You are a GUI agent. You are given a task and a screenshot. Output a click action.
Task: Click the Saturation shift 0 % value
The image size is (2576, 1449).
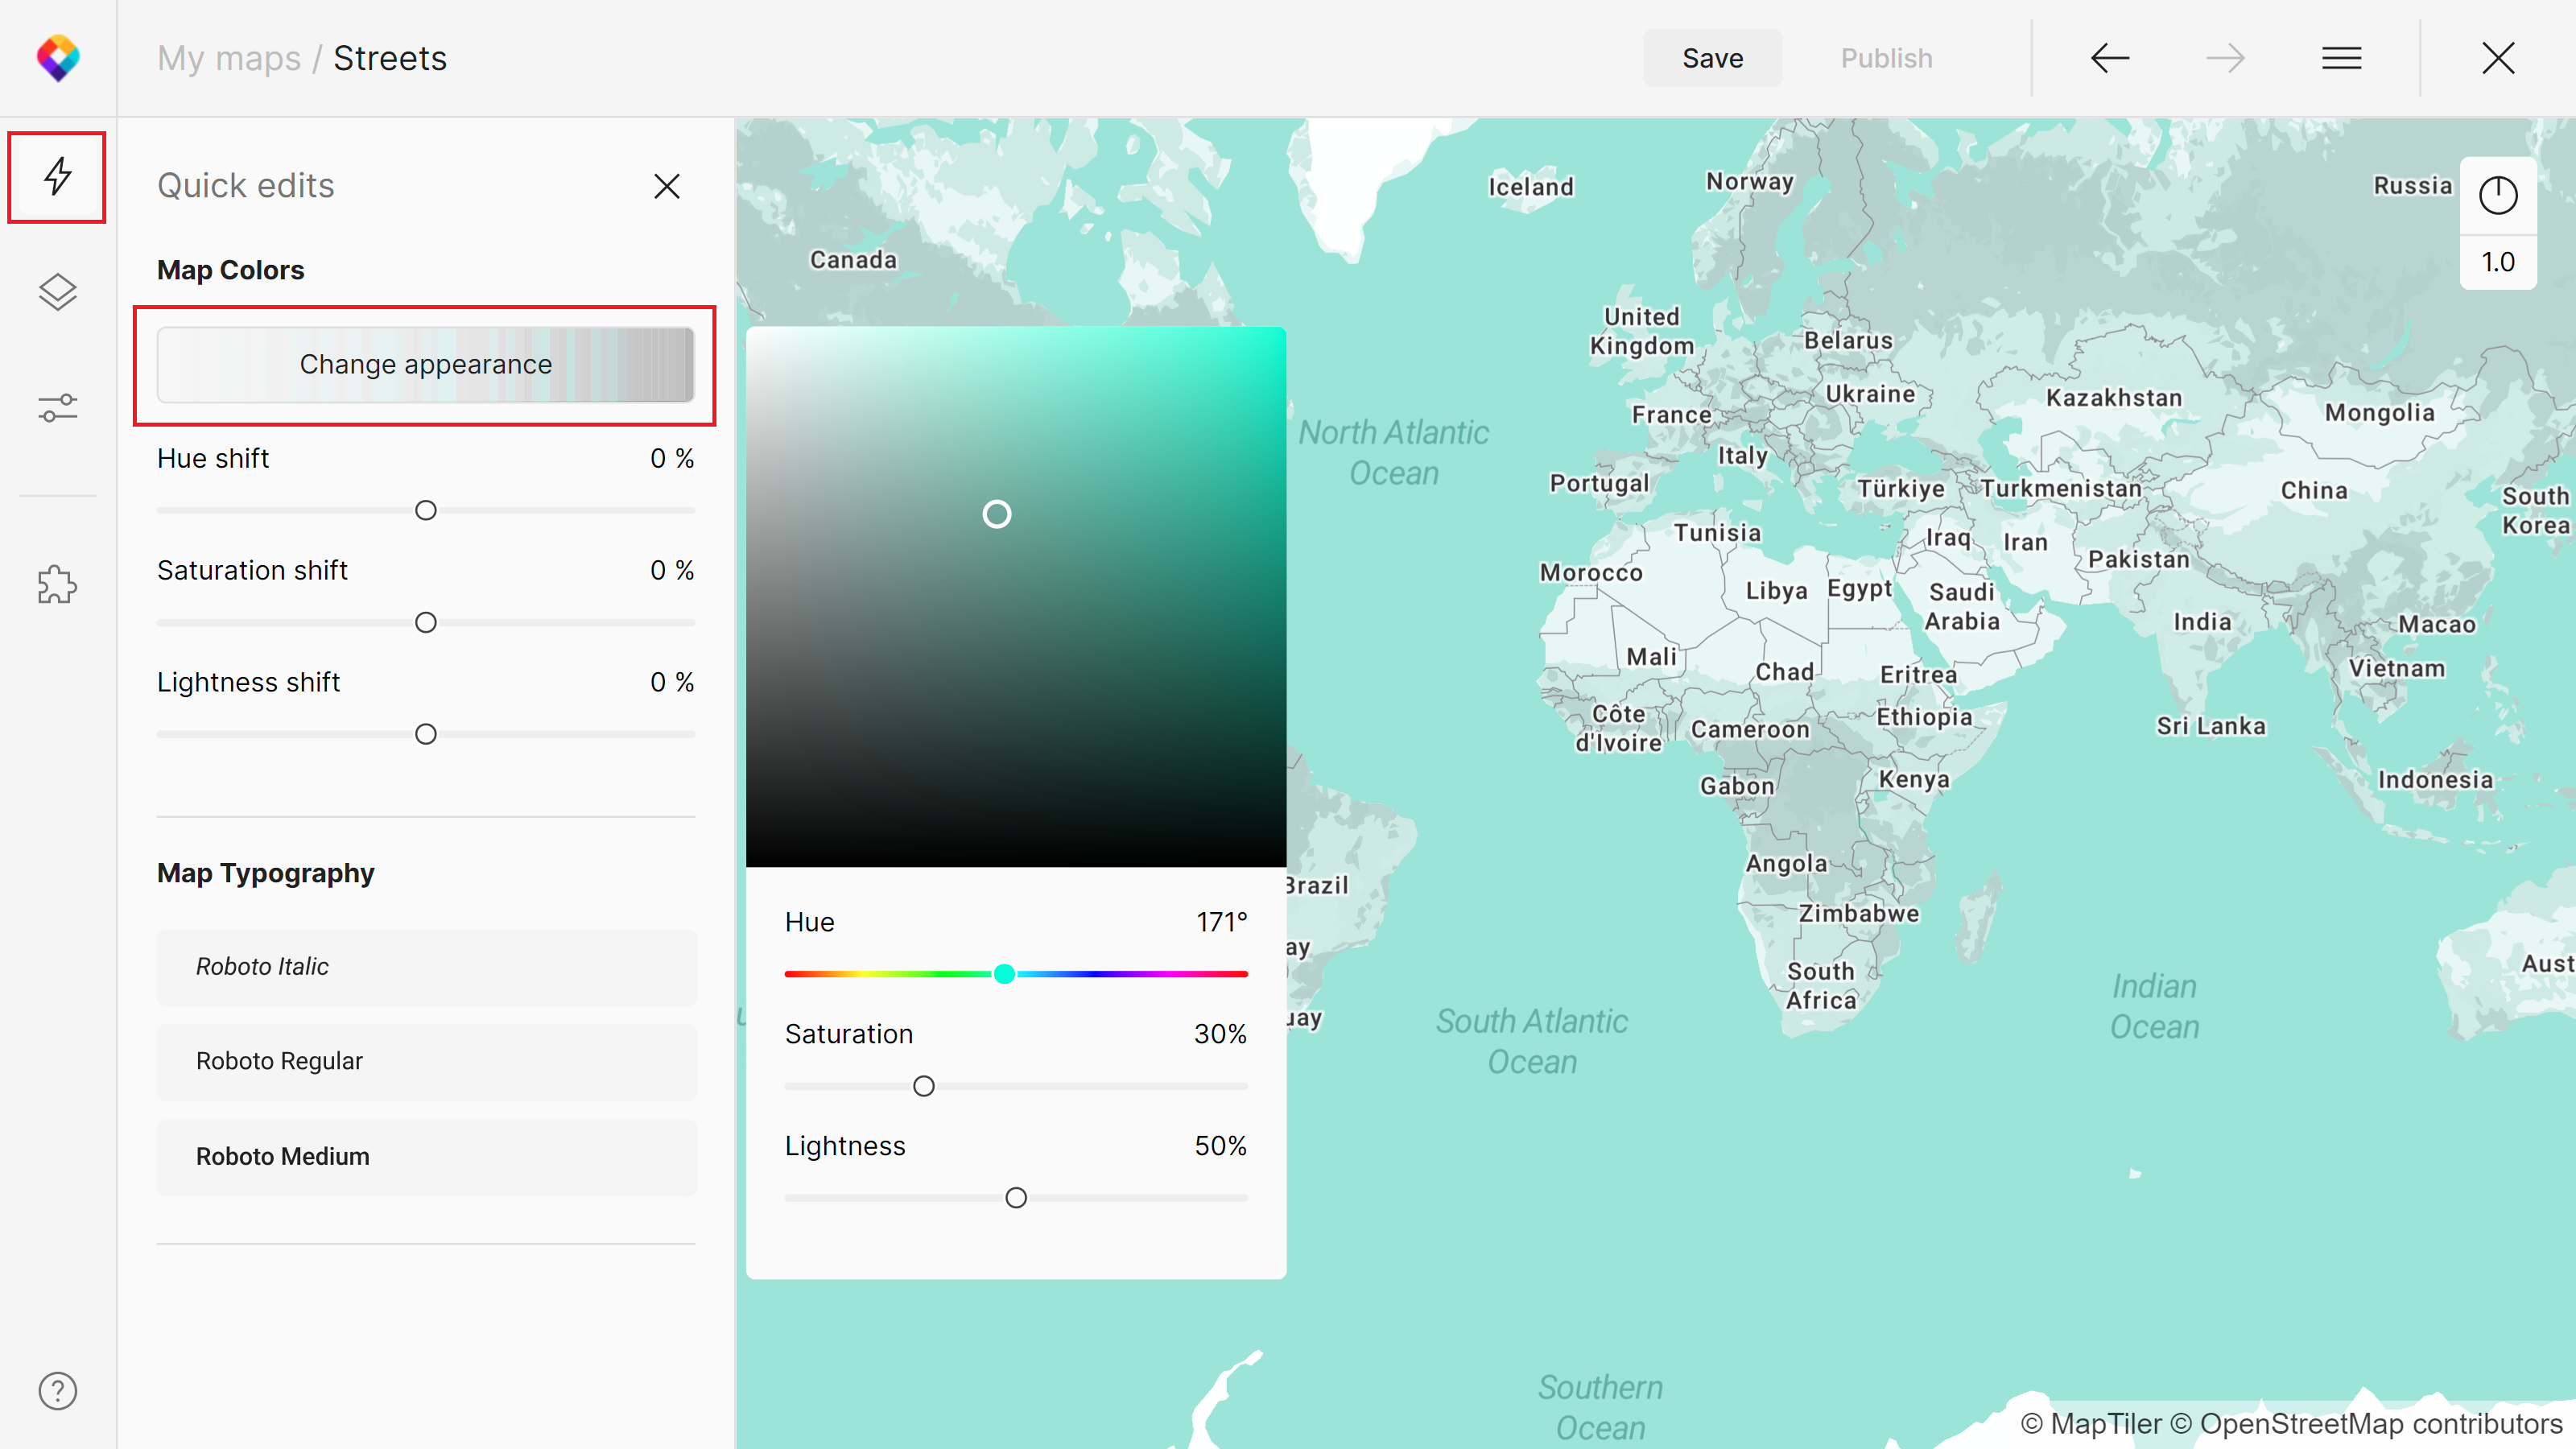click(x=672, y=570)
